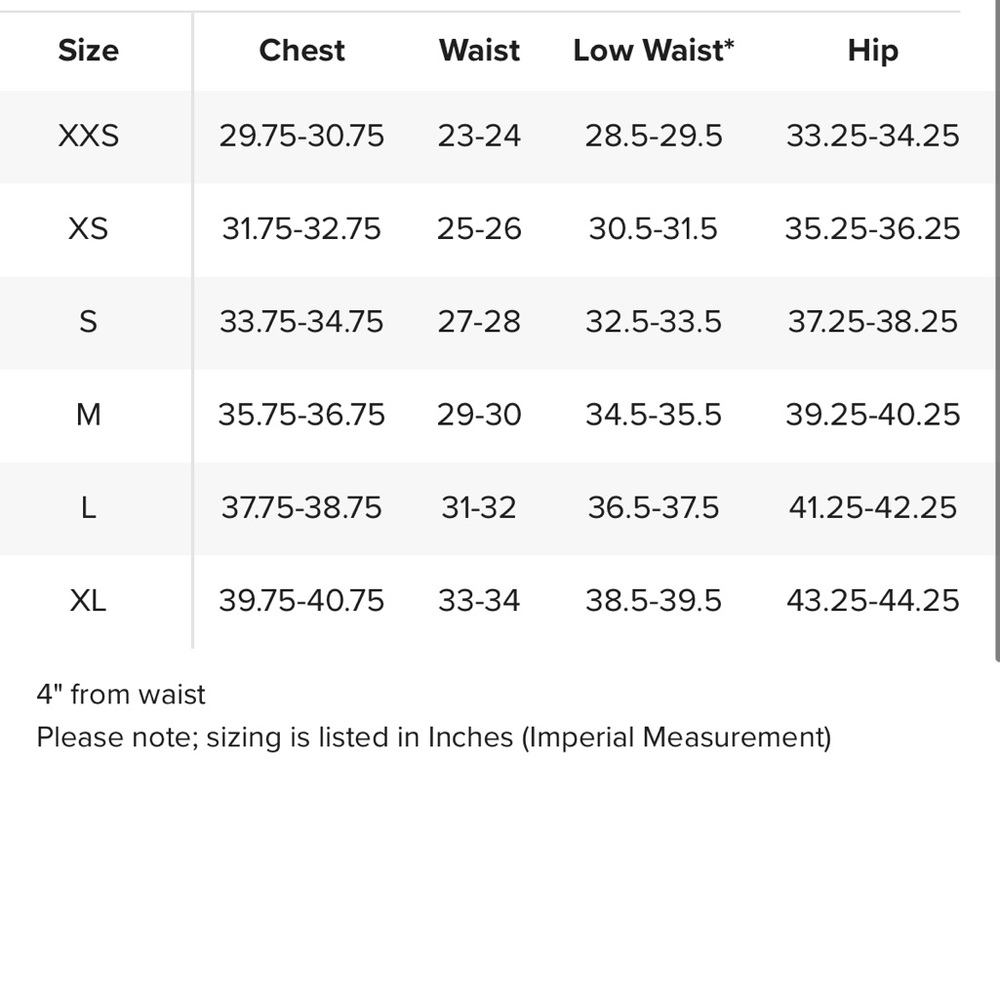Click the '4" from waist' footnote text

click(x=121, y=694)
